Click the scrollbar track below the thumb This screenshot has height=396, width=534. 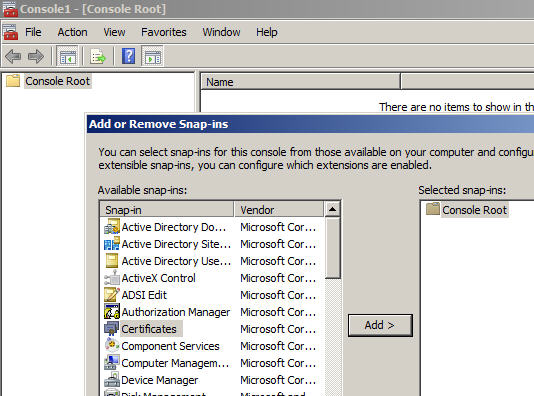coord(332,337)
